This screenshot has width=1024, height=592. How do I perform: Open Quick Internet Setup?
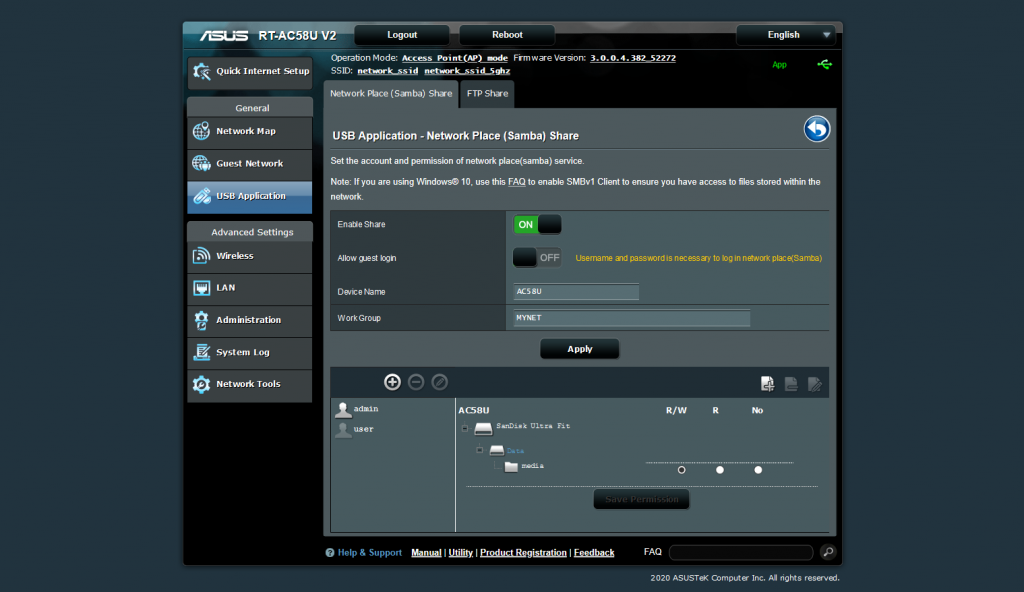[250, 71]
